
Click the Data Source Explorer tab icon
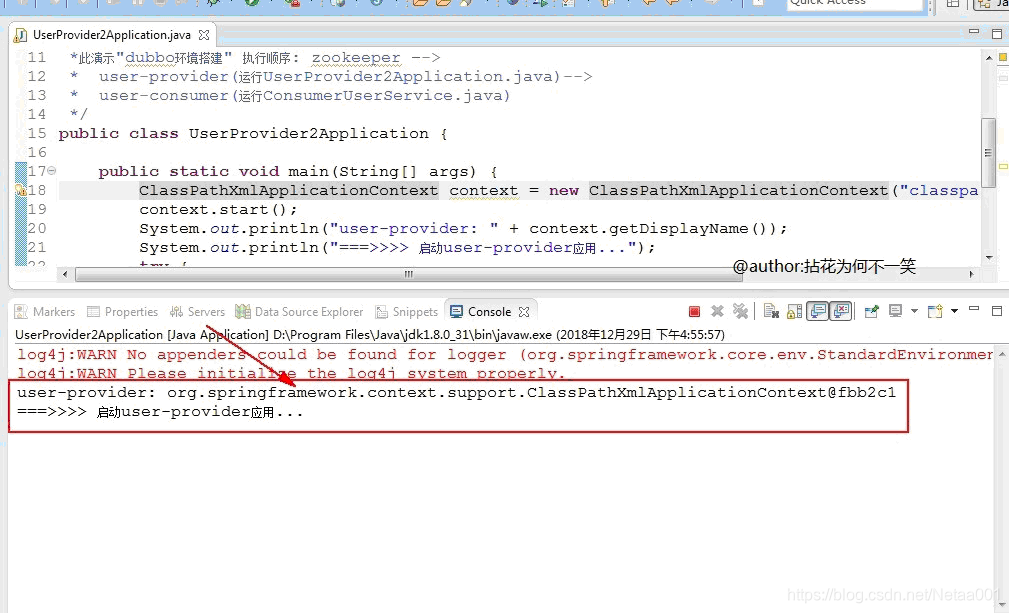coord(243,312)
